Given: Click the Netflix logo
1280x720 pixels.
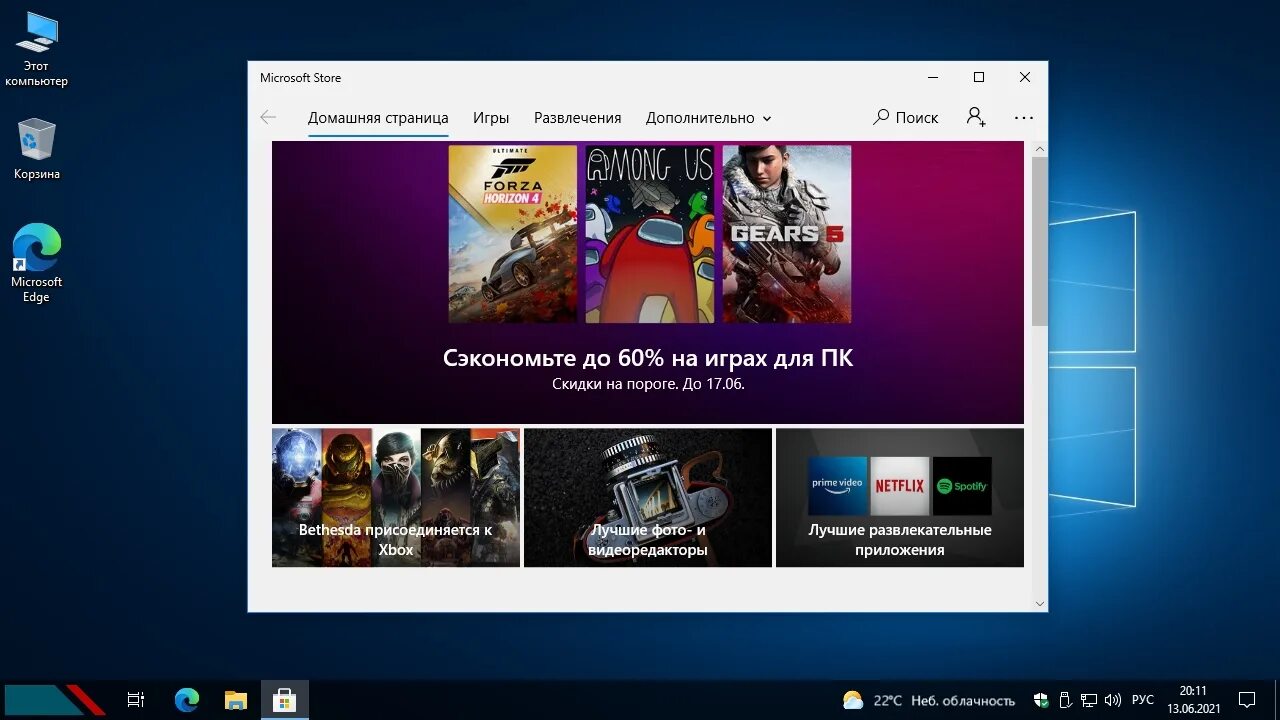Looking at the screenshot, I should point(900,486).
